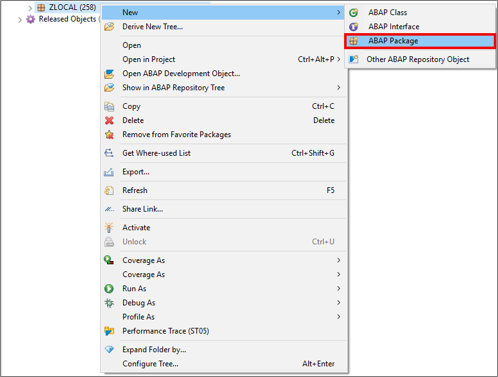
Task: Select Open in Project menu entry
Action: (x=223, y=59)
